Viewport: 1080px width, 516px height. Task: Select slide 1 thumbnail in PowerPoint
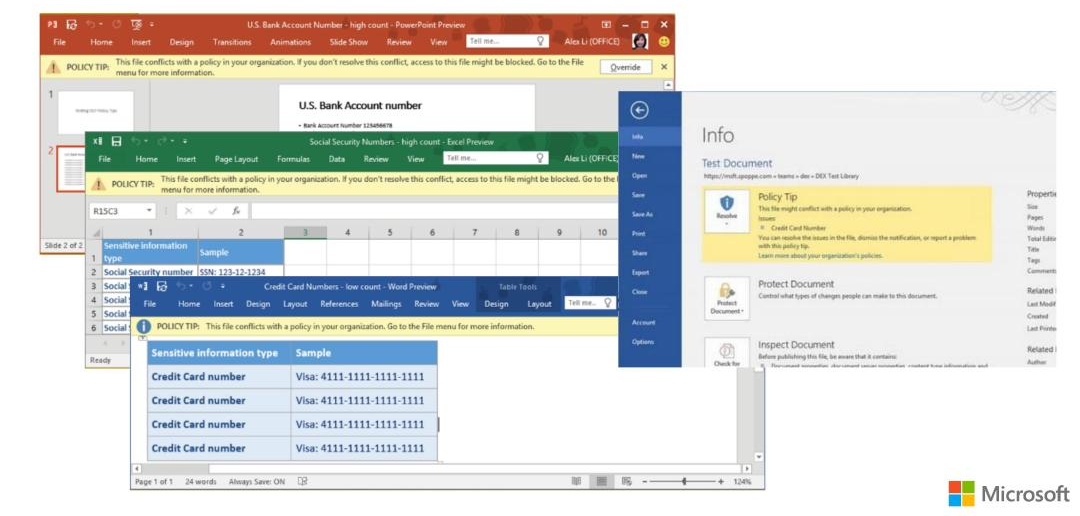tap(96, 112)
